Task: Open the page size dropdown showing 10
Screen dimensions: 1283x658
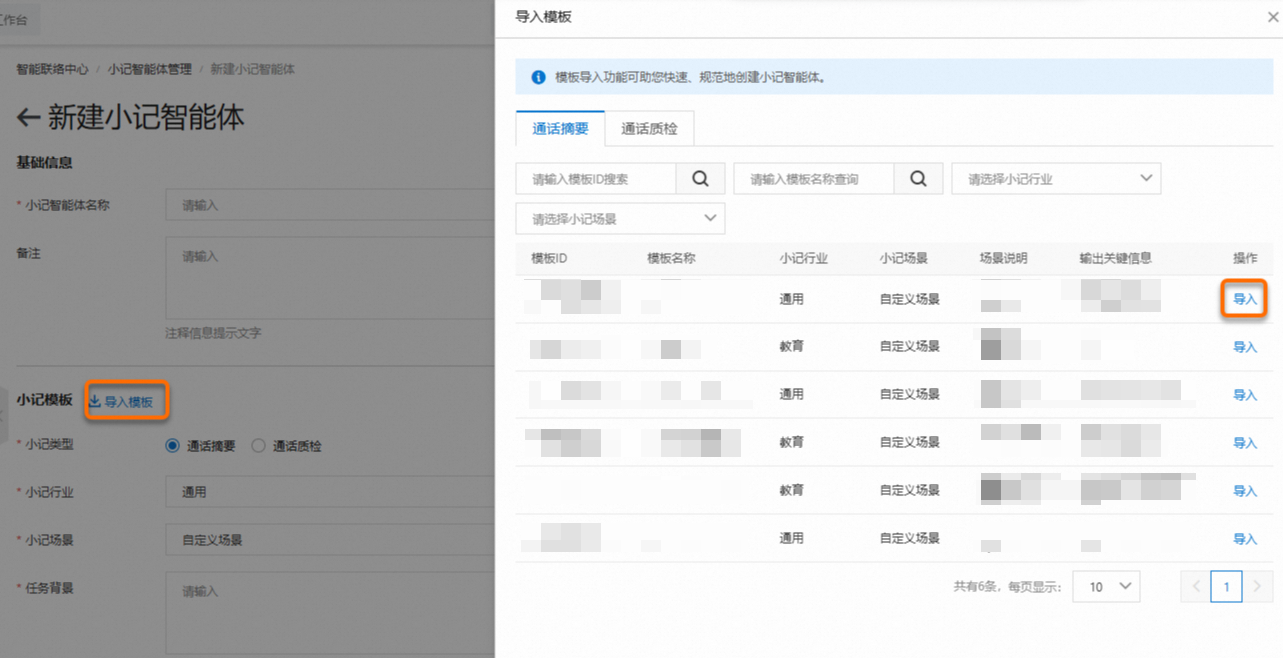Action: [x=1106, y=587]
